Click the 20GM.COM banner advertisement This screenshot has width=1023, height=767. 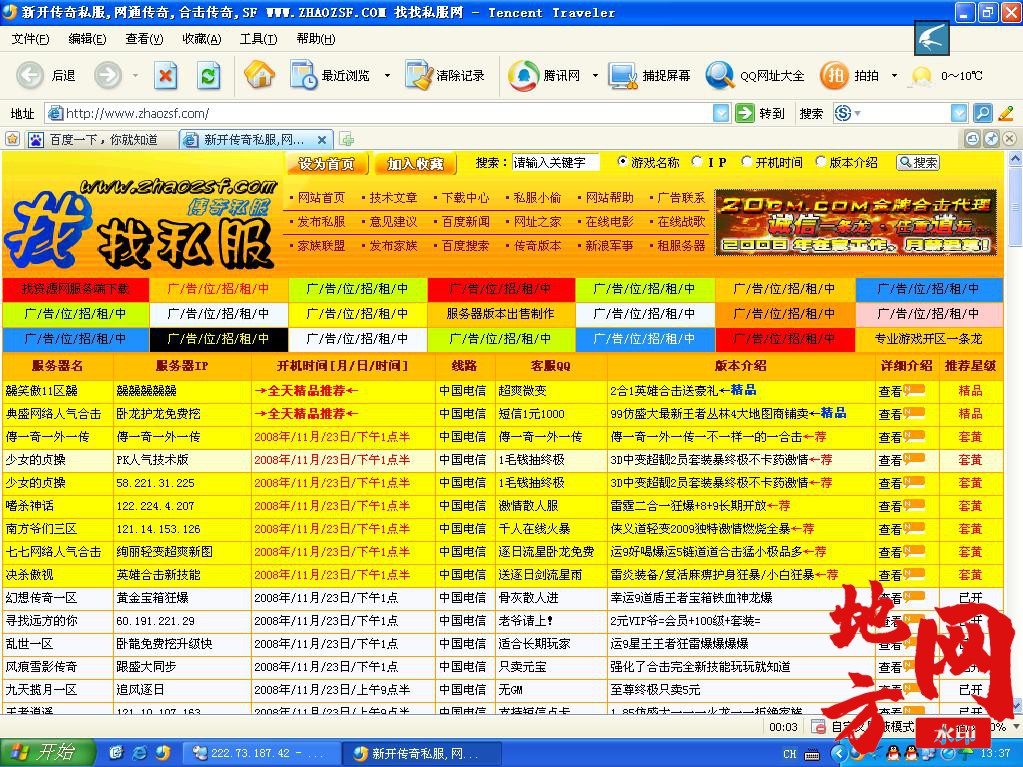pyautogui.click(x=855, y=222)
